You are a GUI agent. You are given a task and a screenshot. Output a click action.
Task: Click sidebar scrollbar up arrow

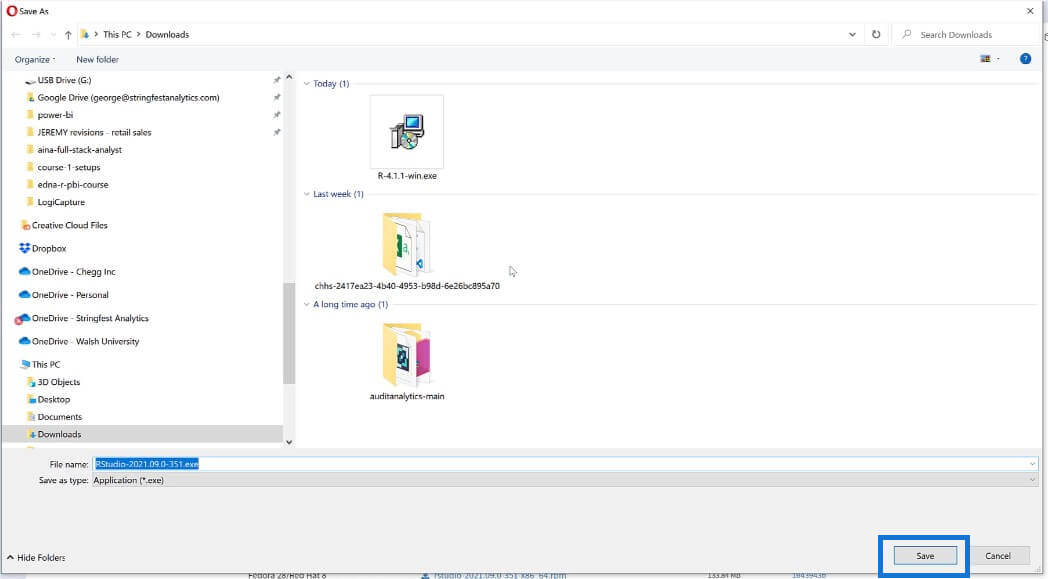click(x=289, y=78)
